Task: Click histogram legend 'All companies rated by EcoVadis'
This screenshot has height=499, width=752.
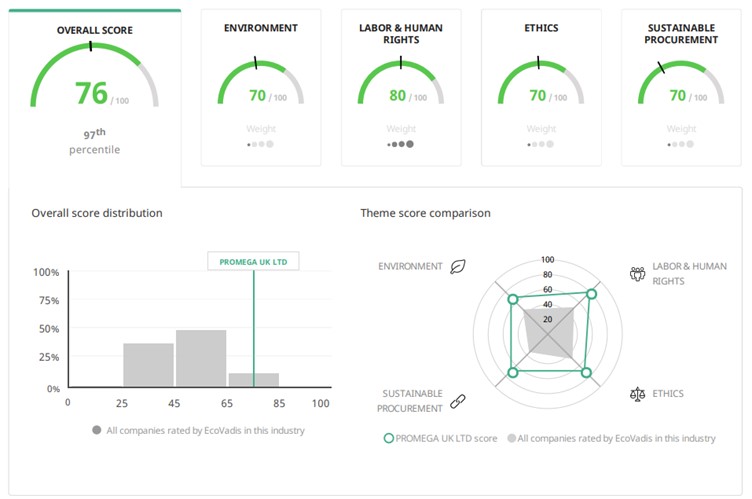Action: 205,430
